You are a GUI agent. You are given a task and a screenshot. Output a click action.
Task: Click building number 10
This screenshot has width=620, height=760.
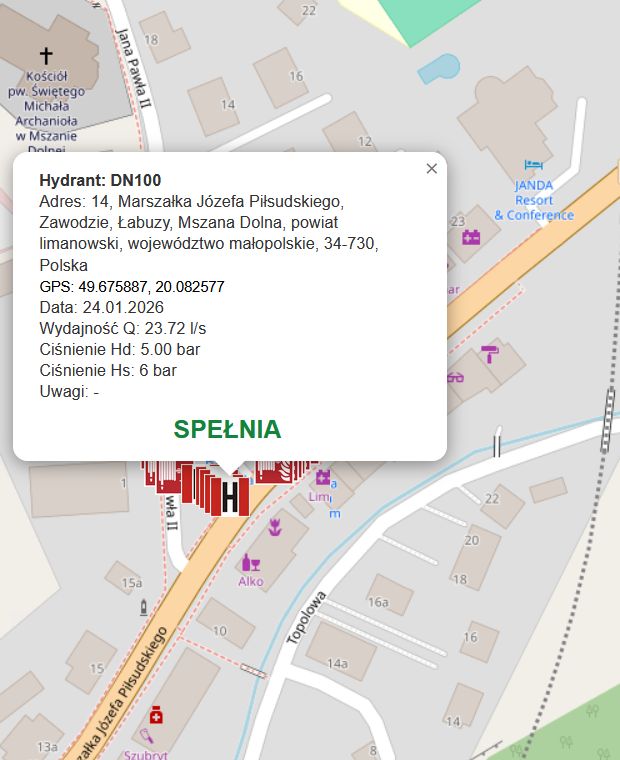coord(220,631)
